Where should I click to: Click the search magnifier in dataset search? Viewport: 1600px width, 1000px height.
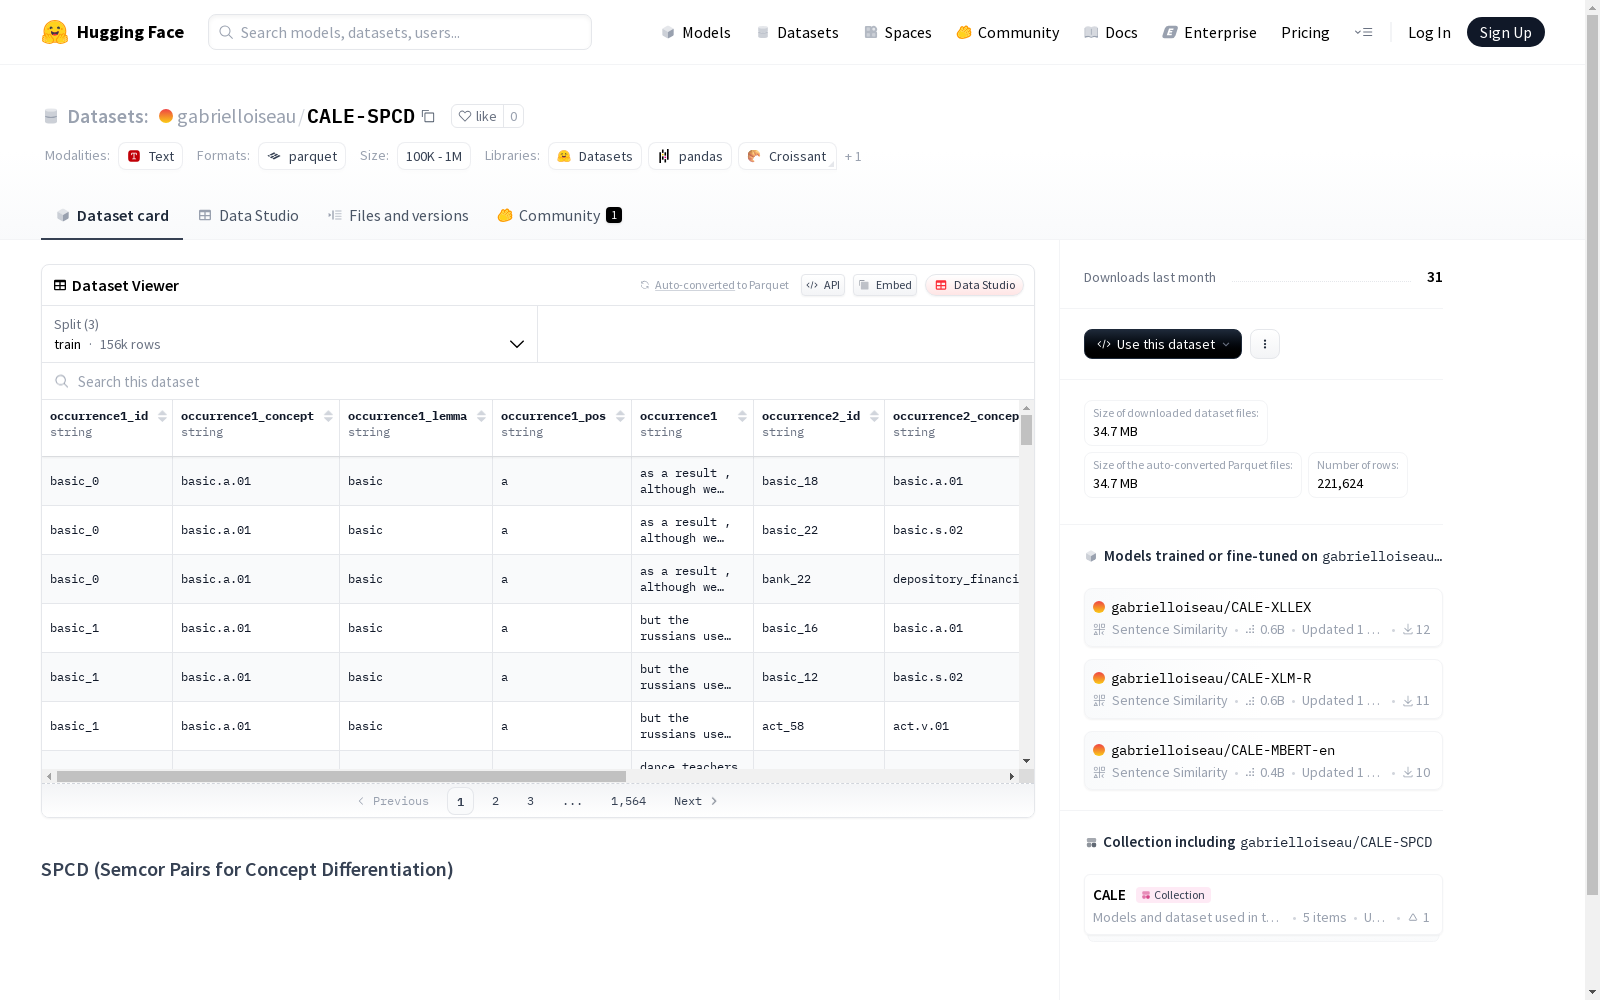[62, 381]
